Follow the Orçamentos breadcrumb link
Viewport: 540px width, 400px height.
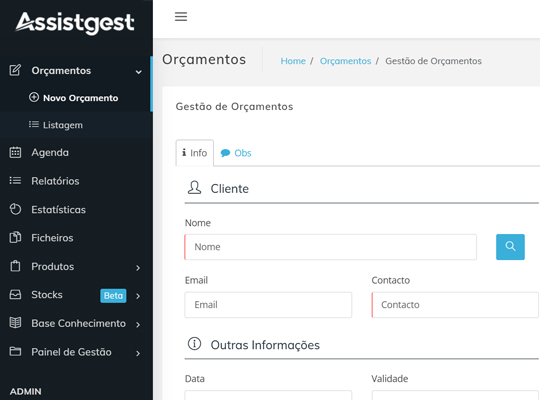tap(345, 61)
